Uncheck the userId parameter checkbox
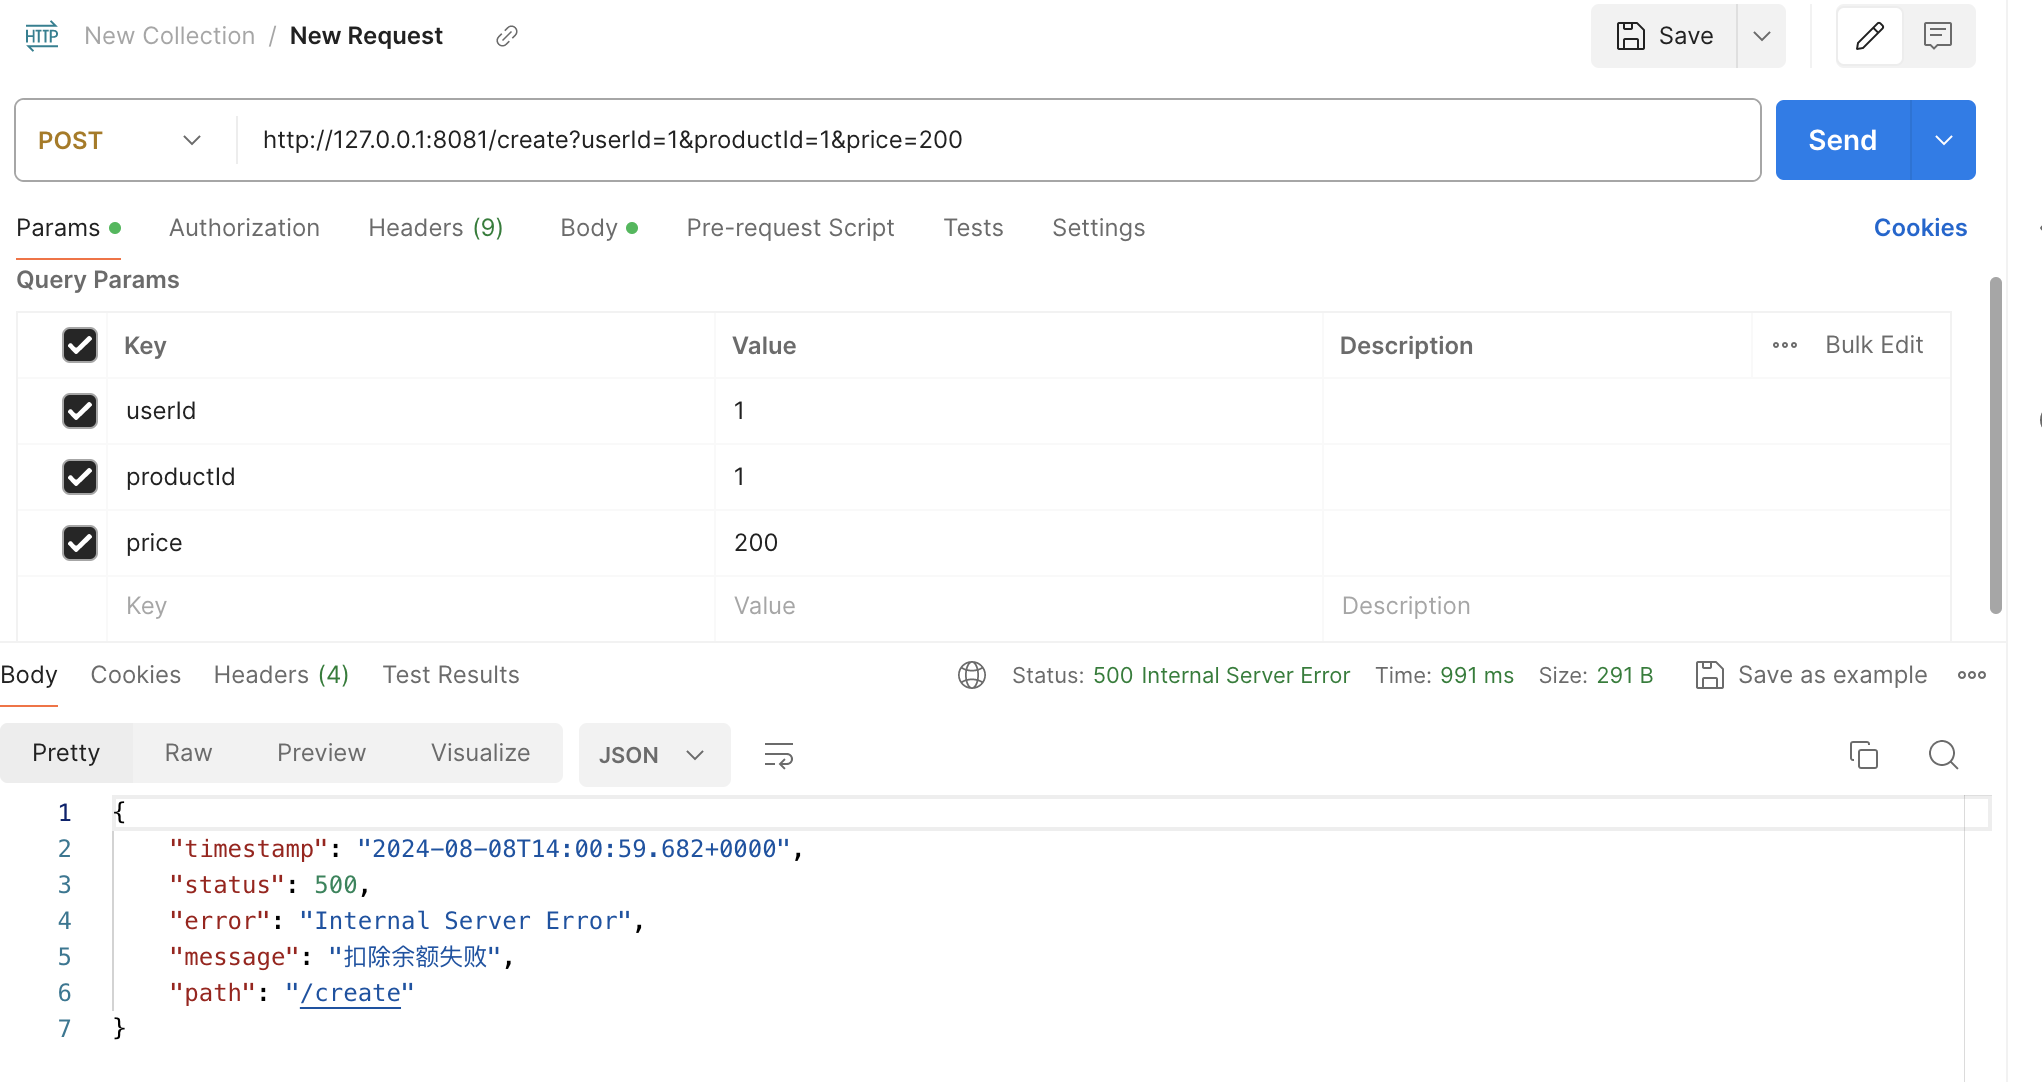The width and height of the screenshot is (2042, 1082). (x=80, y=411)
